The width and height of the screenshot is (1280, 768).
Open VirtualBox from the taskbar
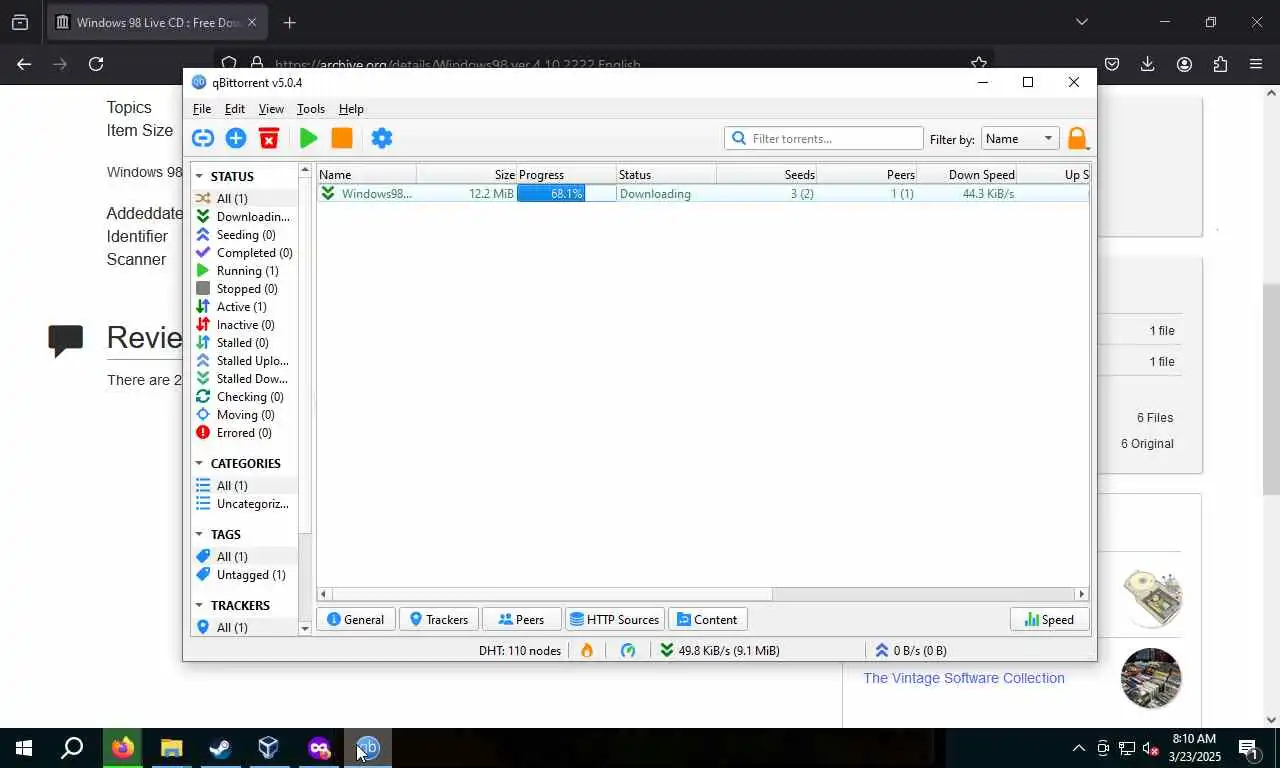tap(268, 748)
